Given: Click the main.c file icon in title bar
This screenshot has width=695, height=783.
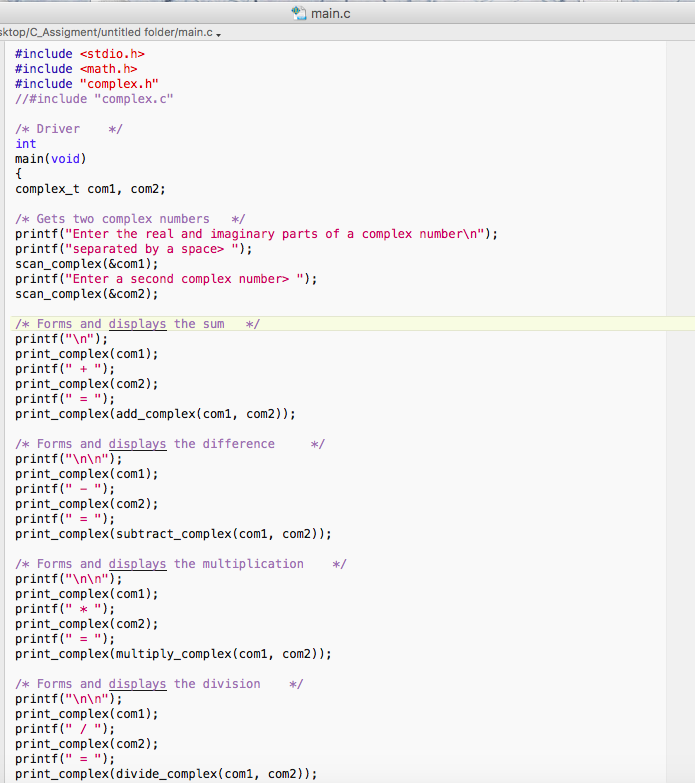Looking at the screenshot, I should (x=299, y=13).
